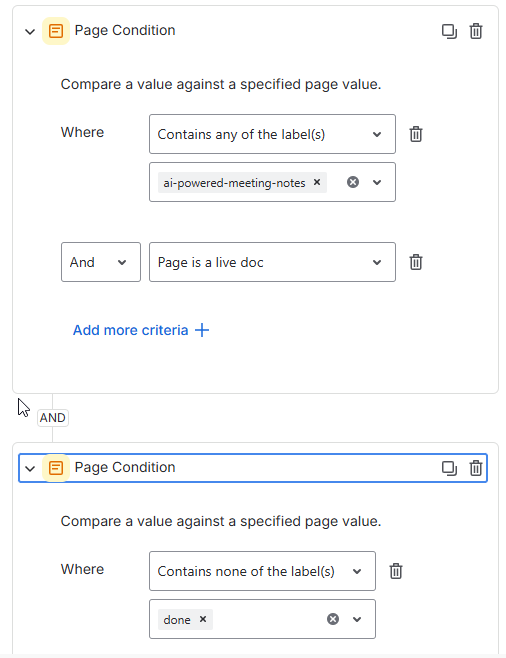
Task: Delete the 'Contains none of the label(s)' criterion
Action: tap(396, 571)
